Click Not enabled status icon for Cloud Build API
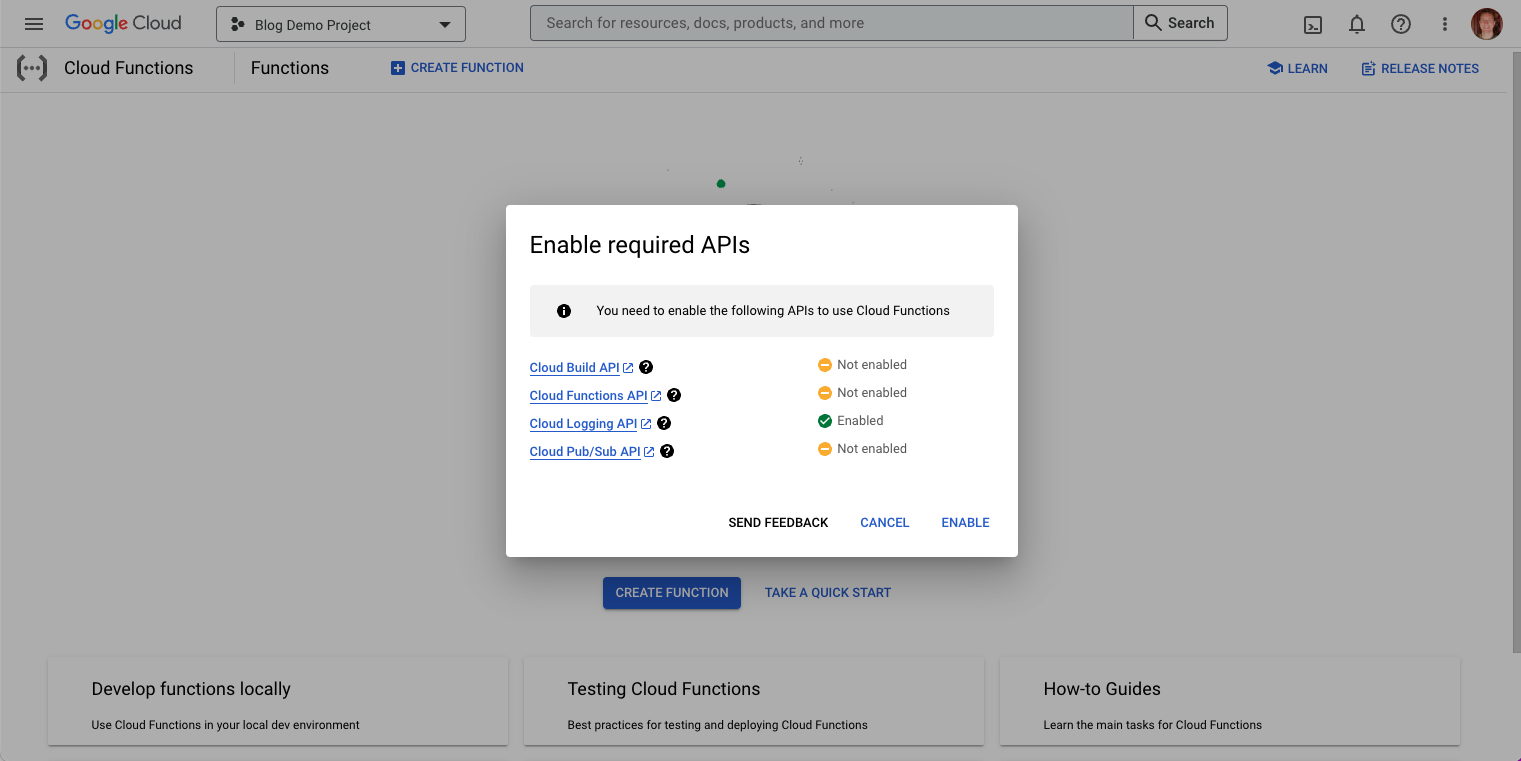This screenshot has height=761, width=1521. click(x=825, y=365)
